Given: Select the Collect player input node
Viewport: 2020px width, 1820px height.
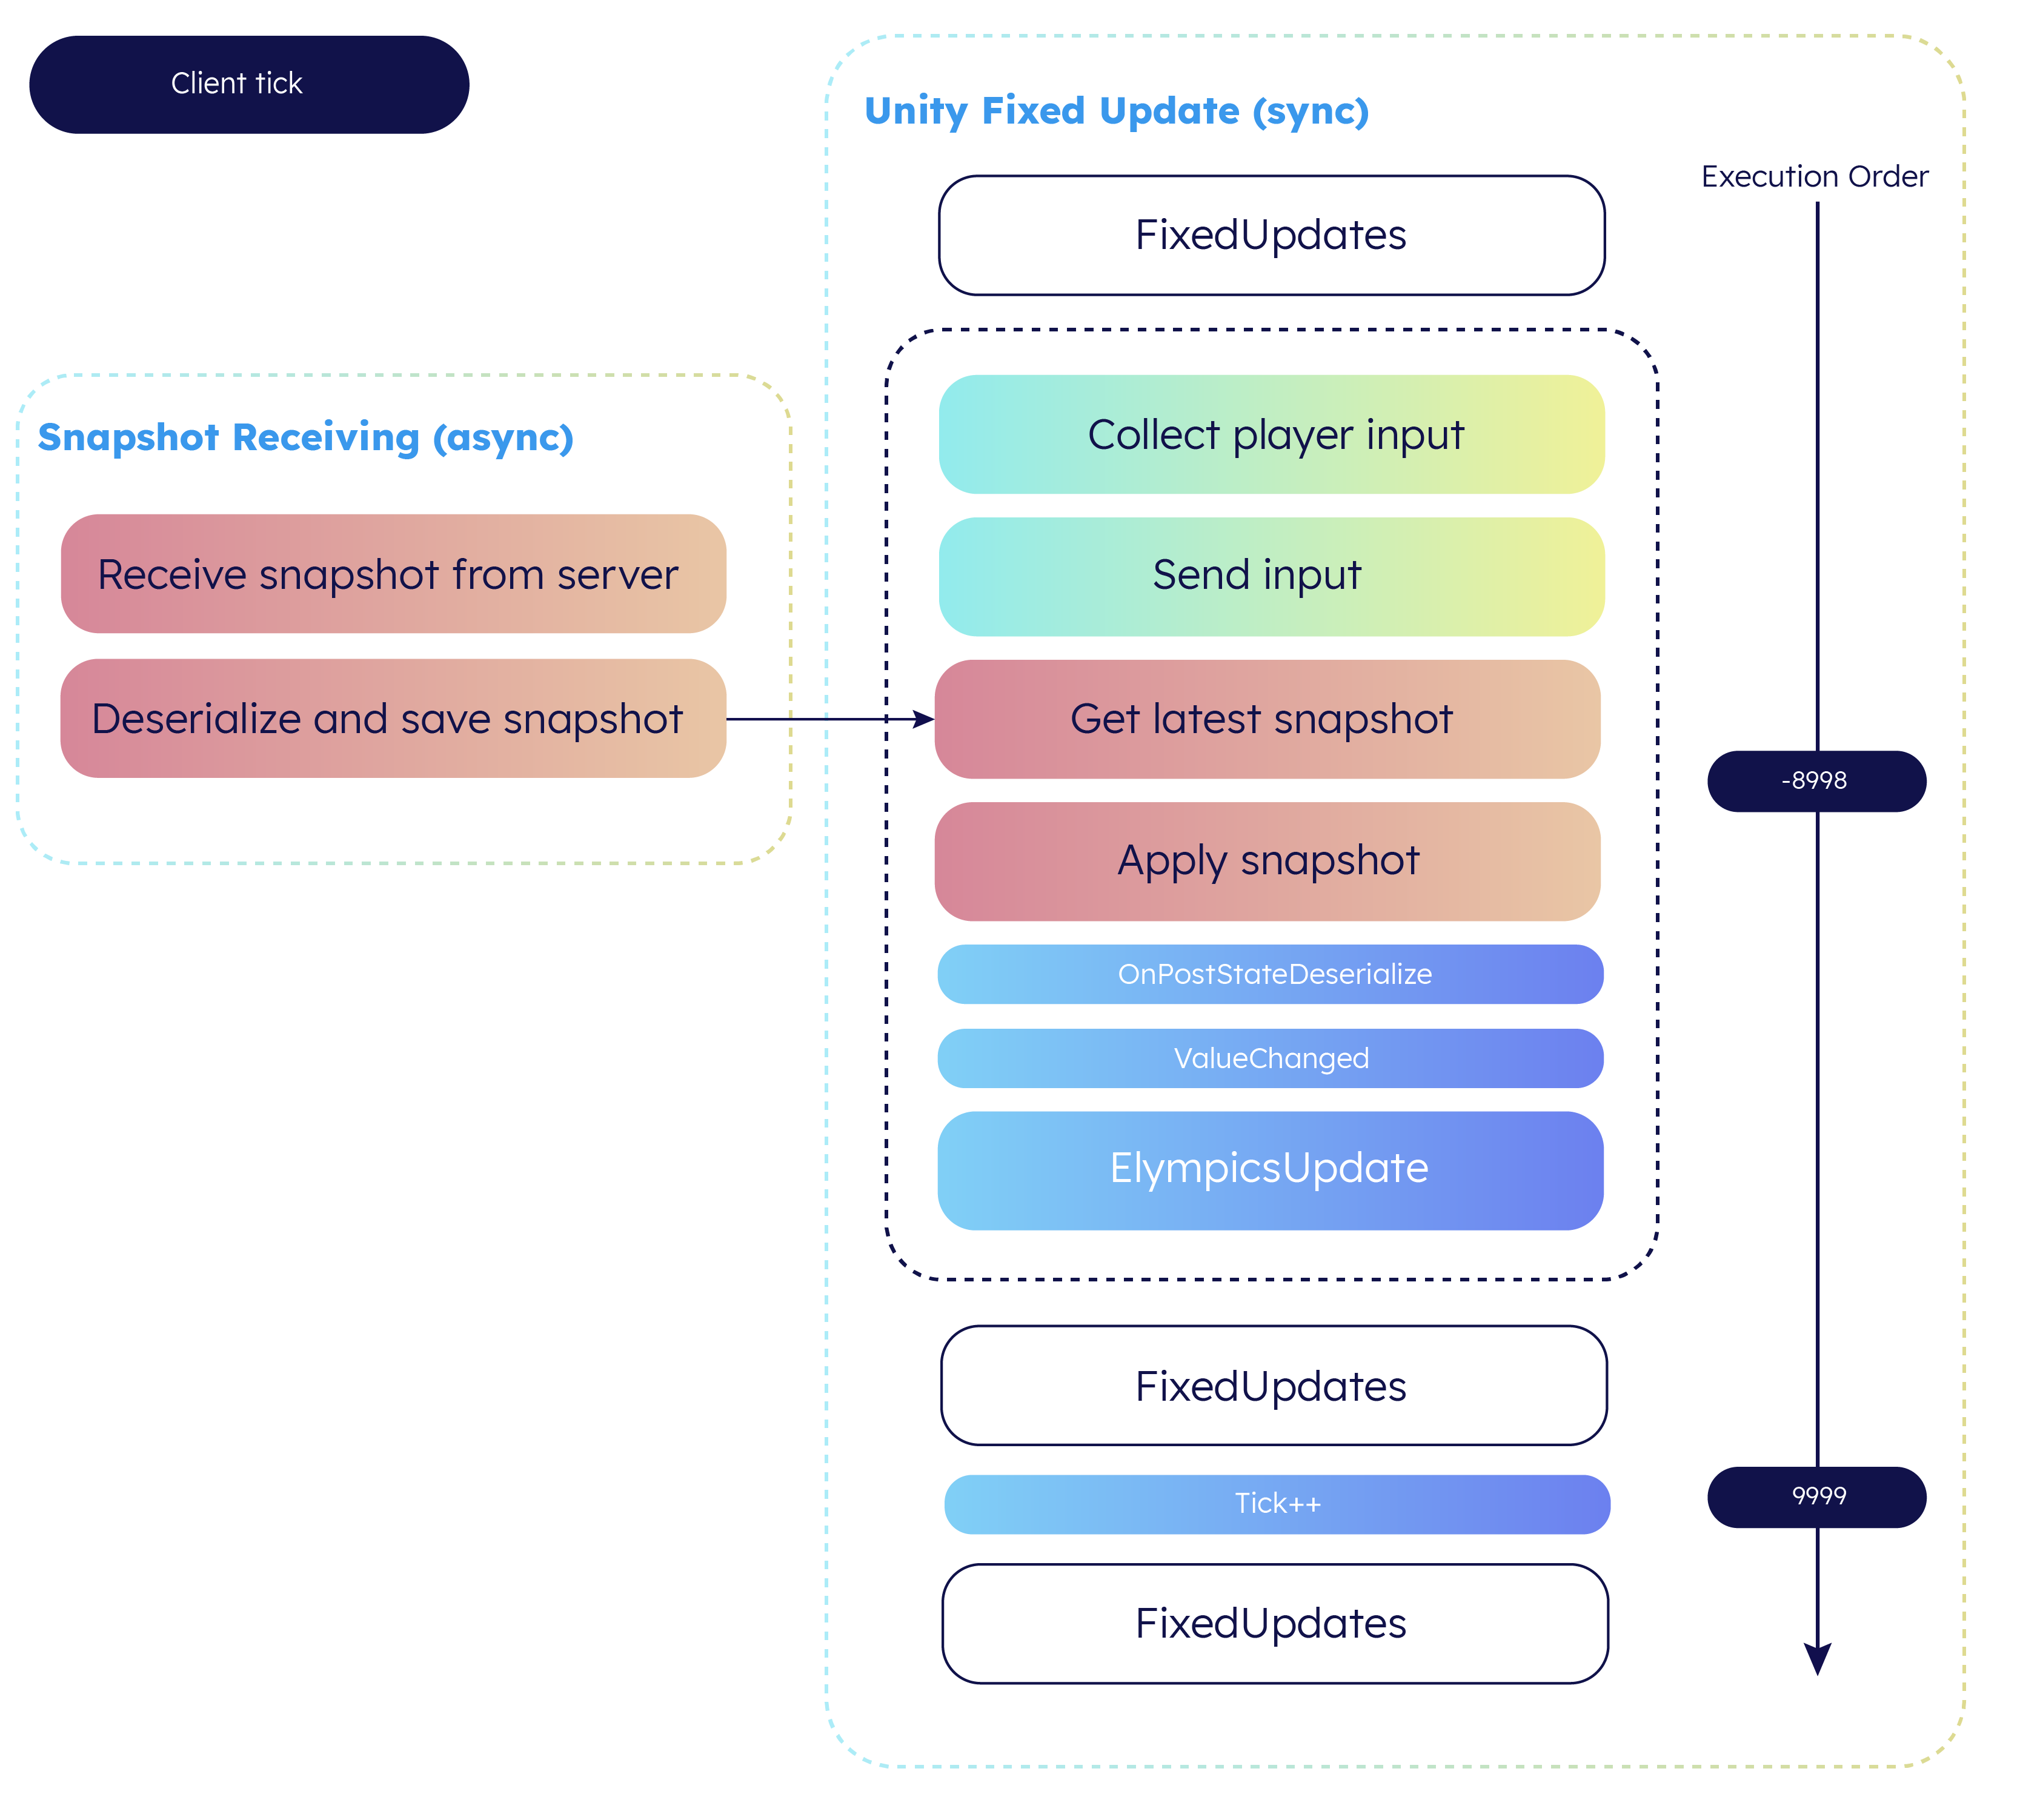Looking at the screenshot, I should (x=1247, y=404).
